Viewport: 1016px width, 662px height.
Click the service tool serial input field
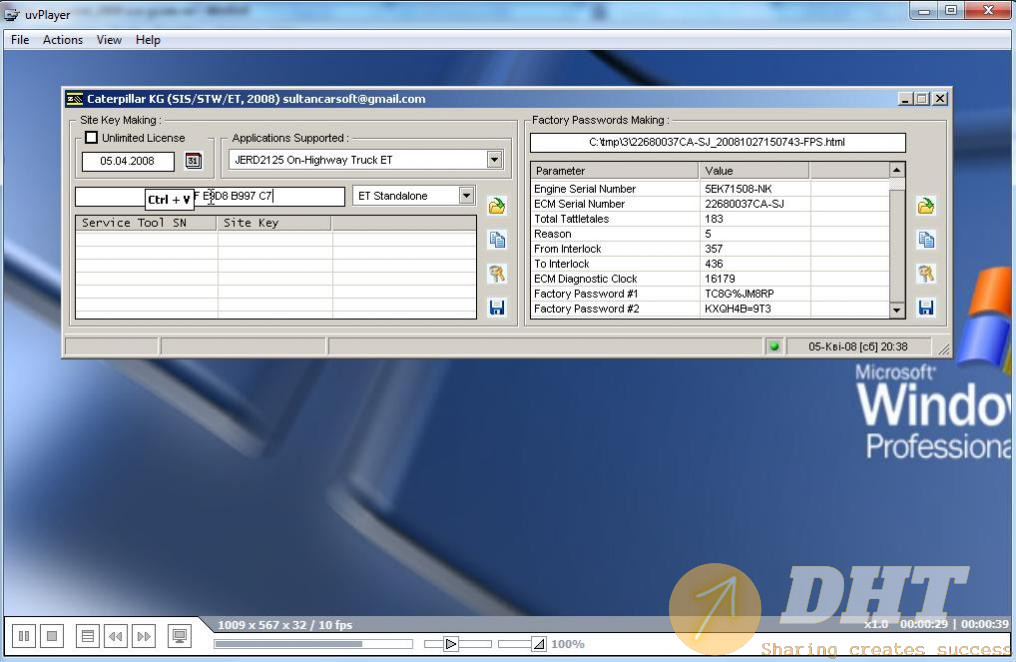click(x=210, y=196)
